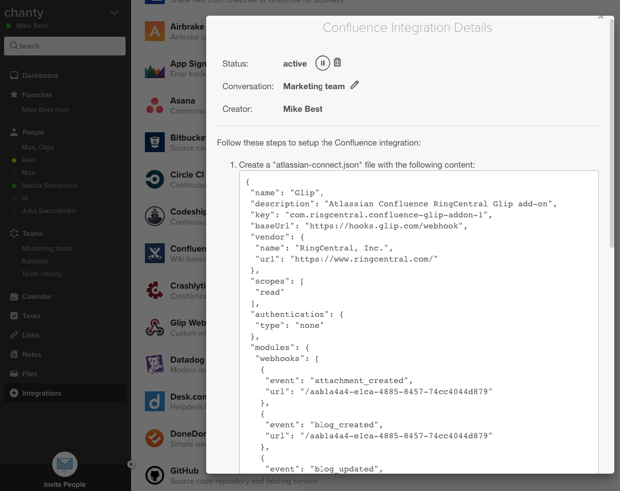Click the GitHub integration name

(184, 471)
